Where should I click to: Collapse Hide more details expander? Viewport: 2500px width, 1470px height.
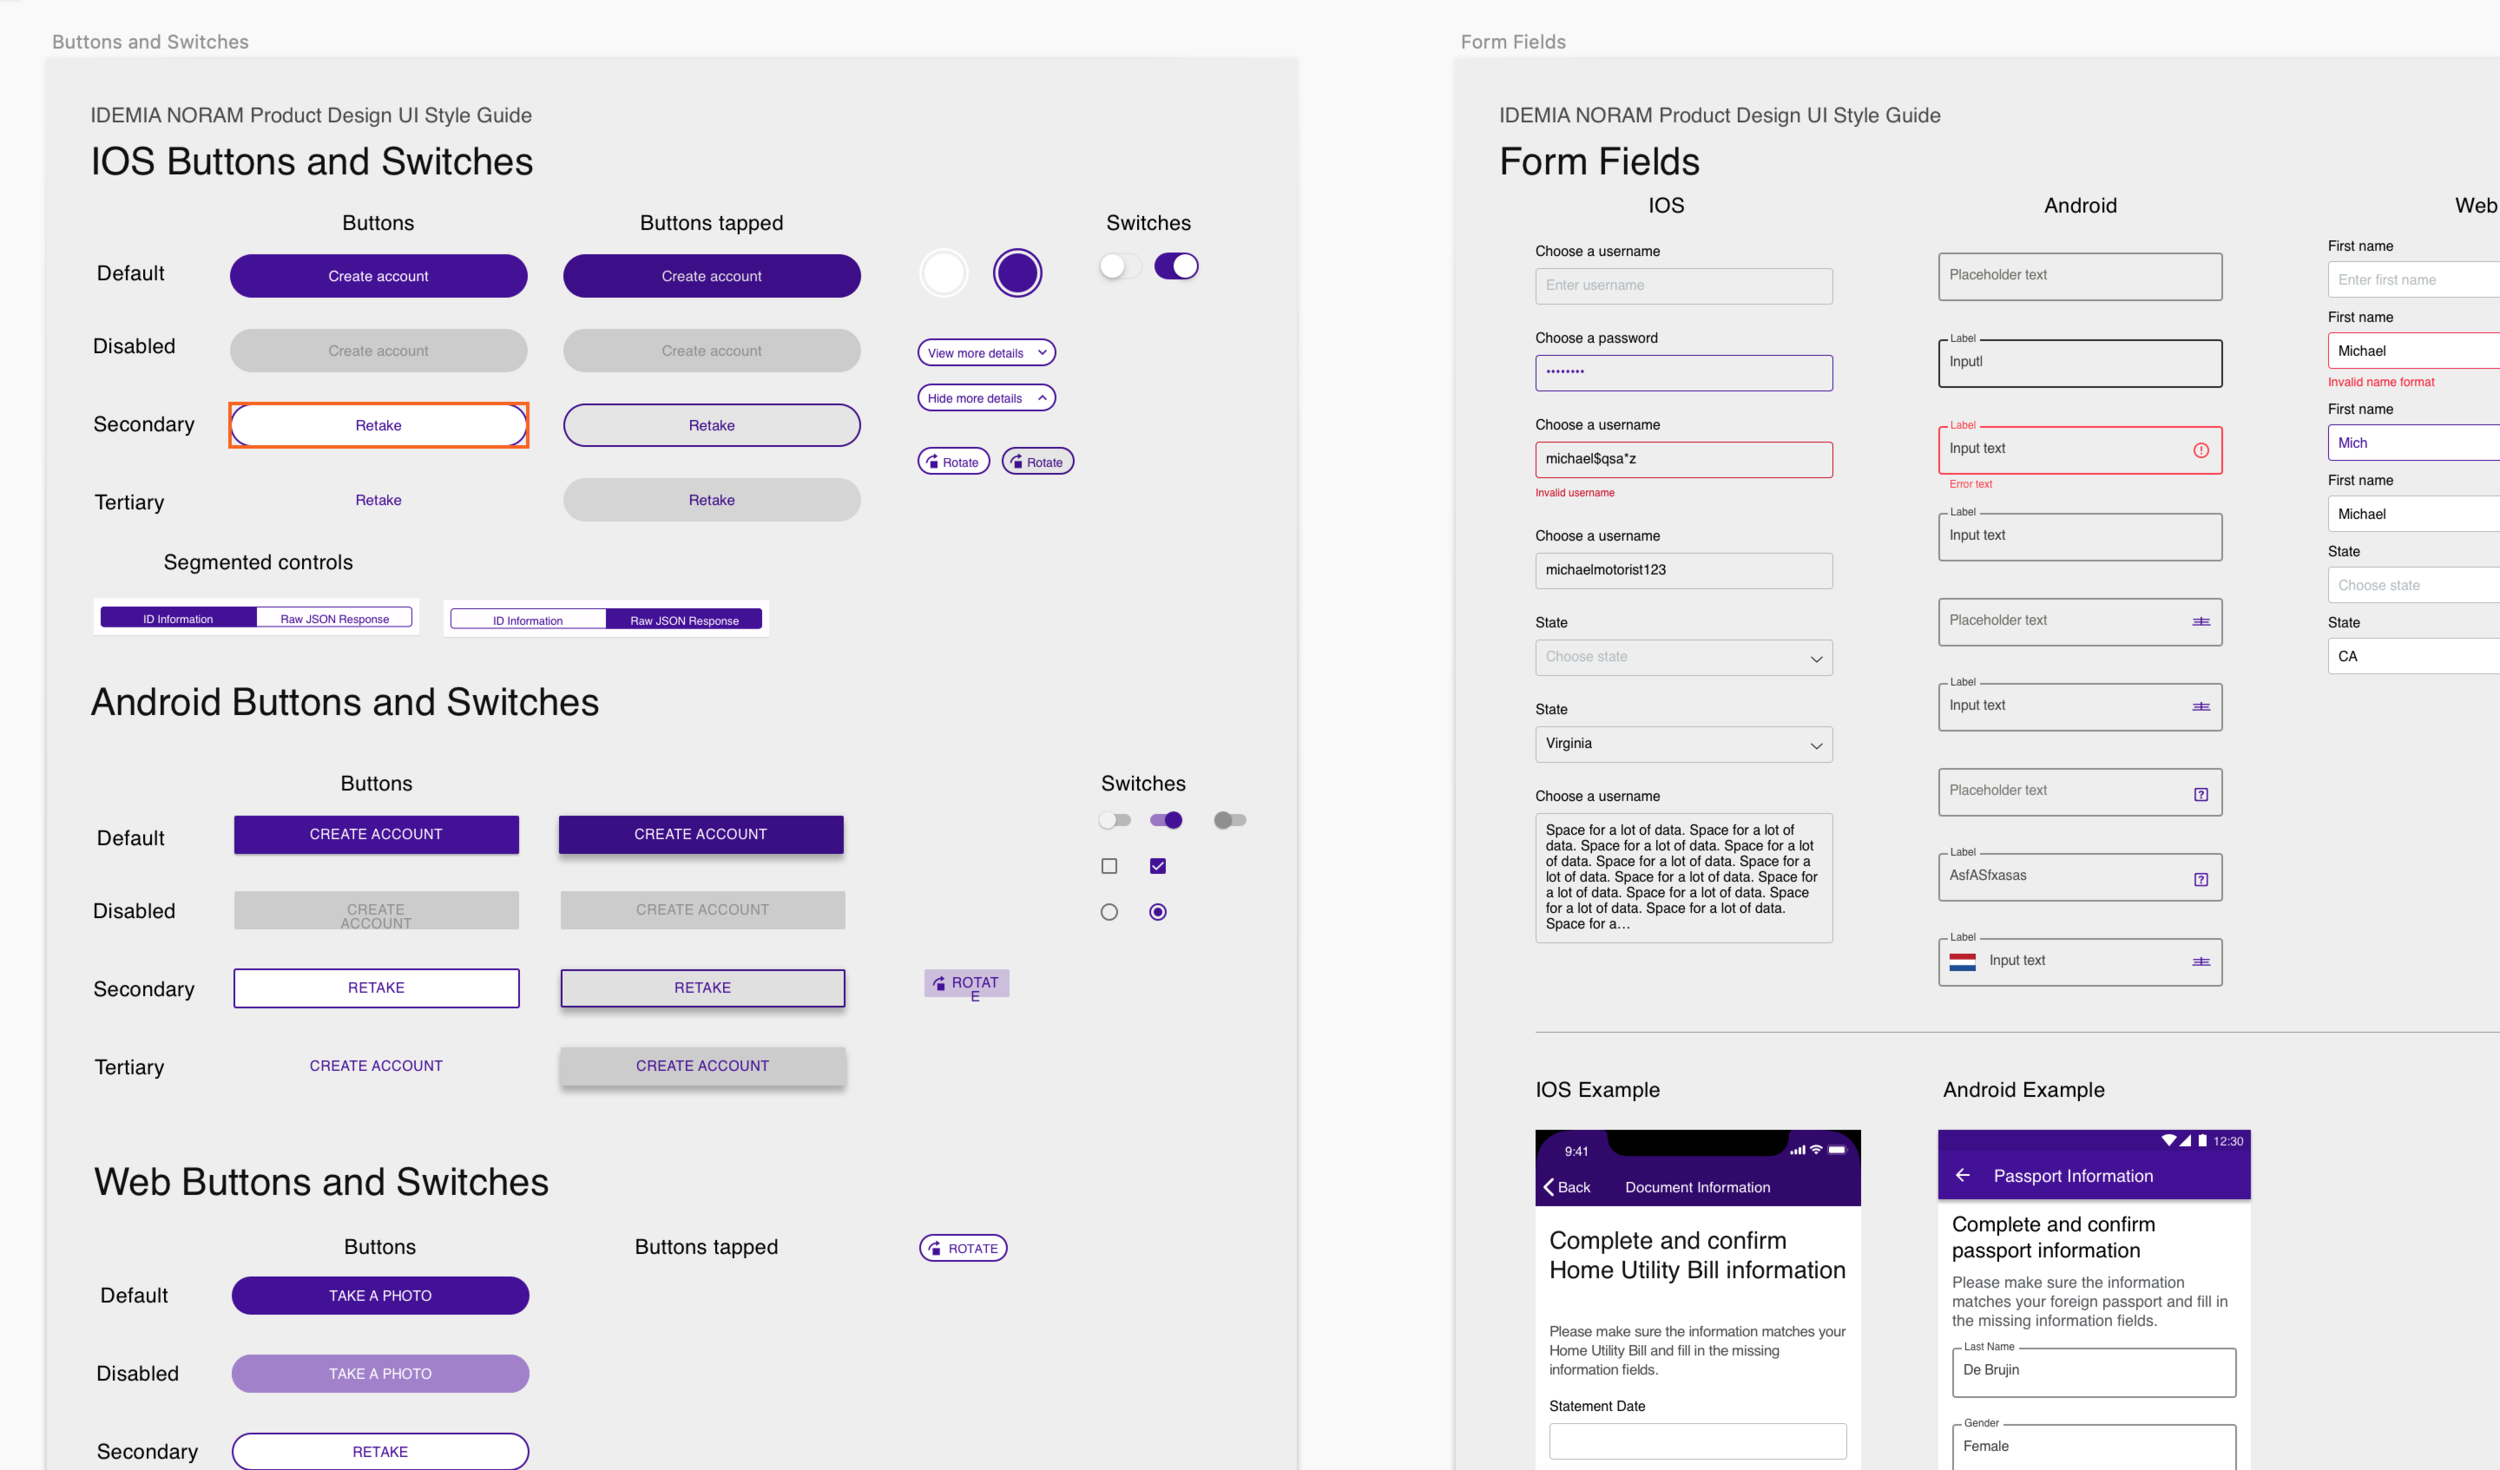click(986, 397)
